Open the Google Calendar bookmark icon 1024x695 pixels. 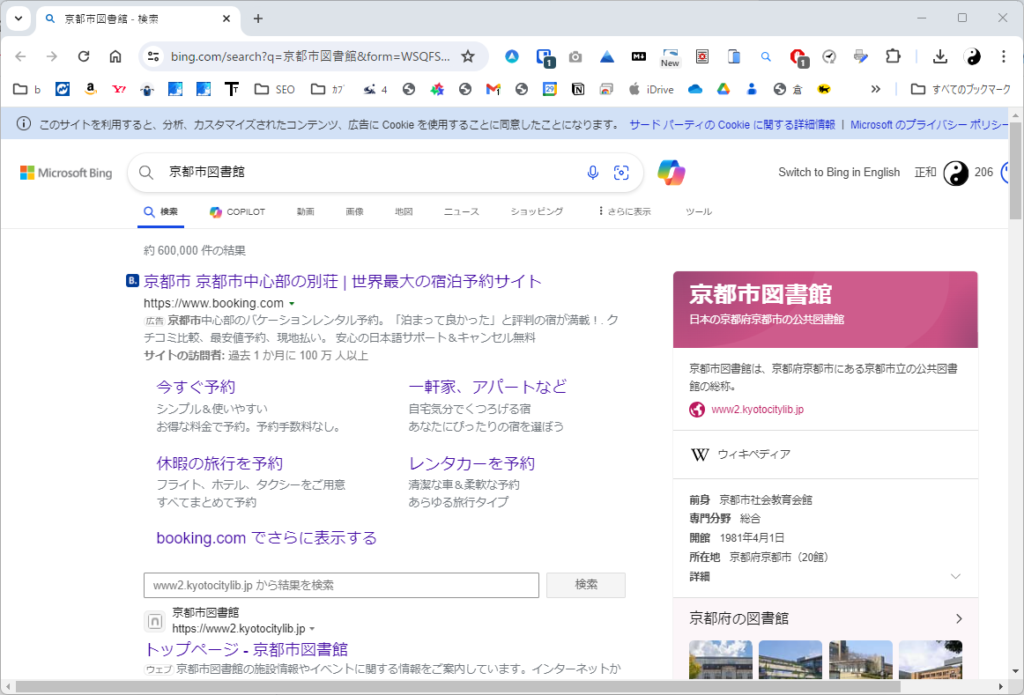pyautogui.click(x=550, y=89)
